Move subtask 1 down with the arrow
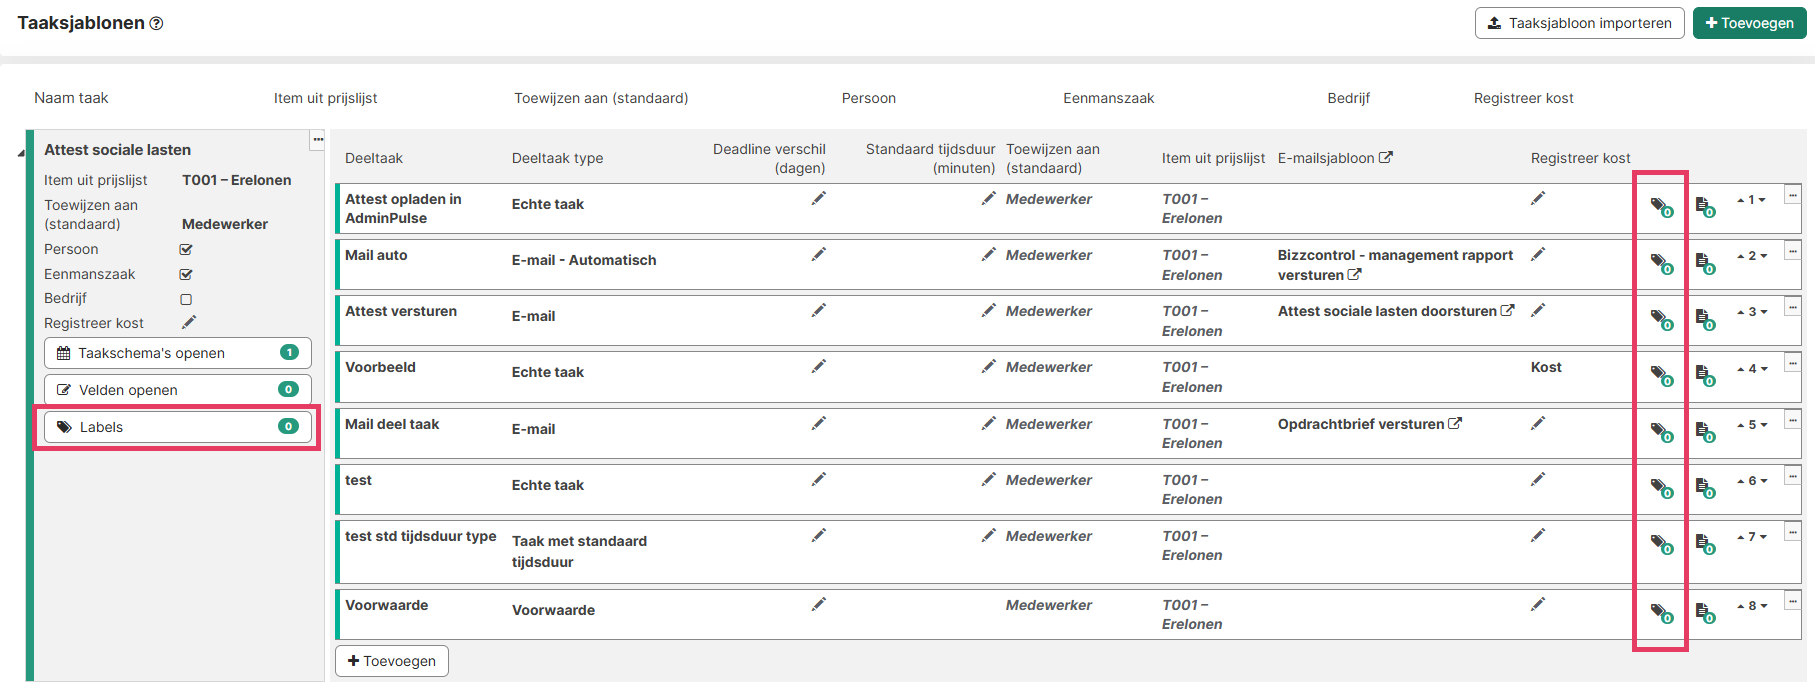The width and height of the screenshot is (1815, 685). coord(1763,200)
